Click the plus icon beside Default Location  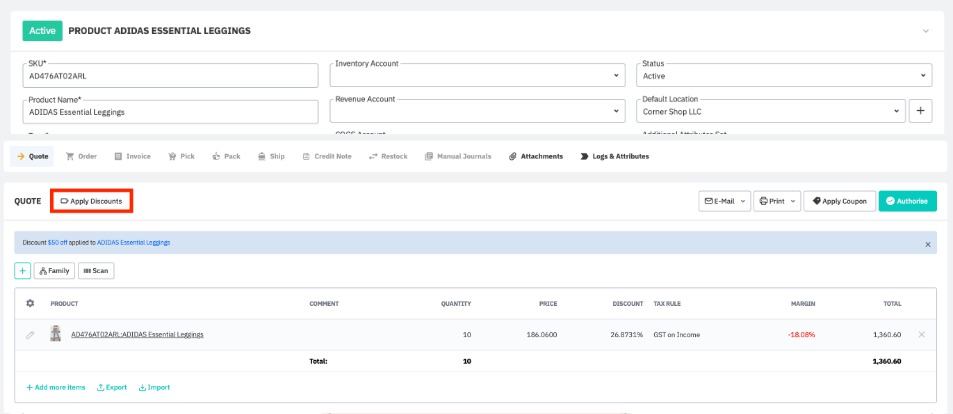[920, 111]
